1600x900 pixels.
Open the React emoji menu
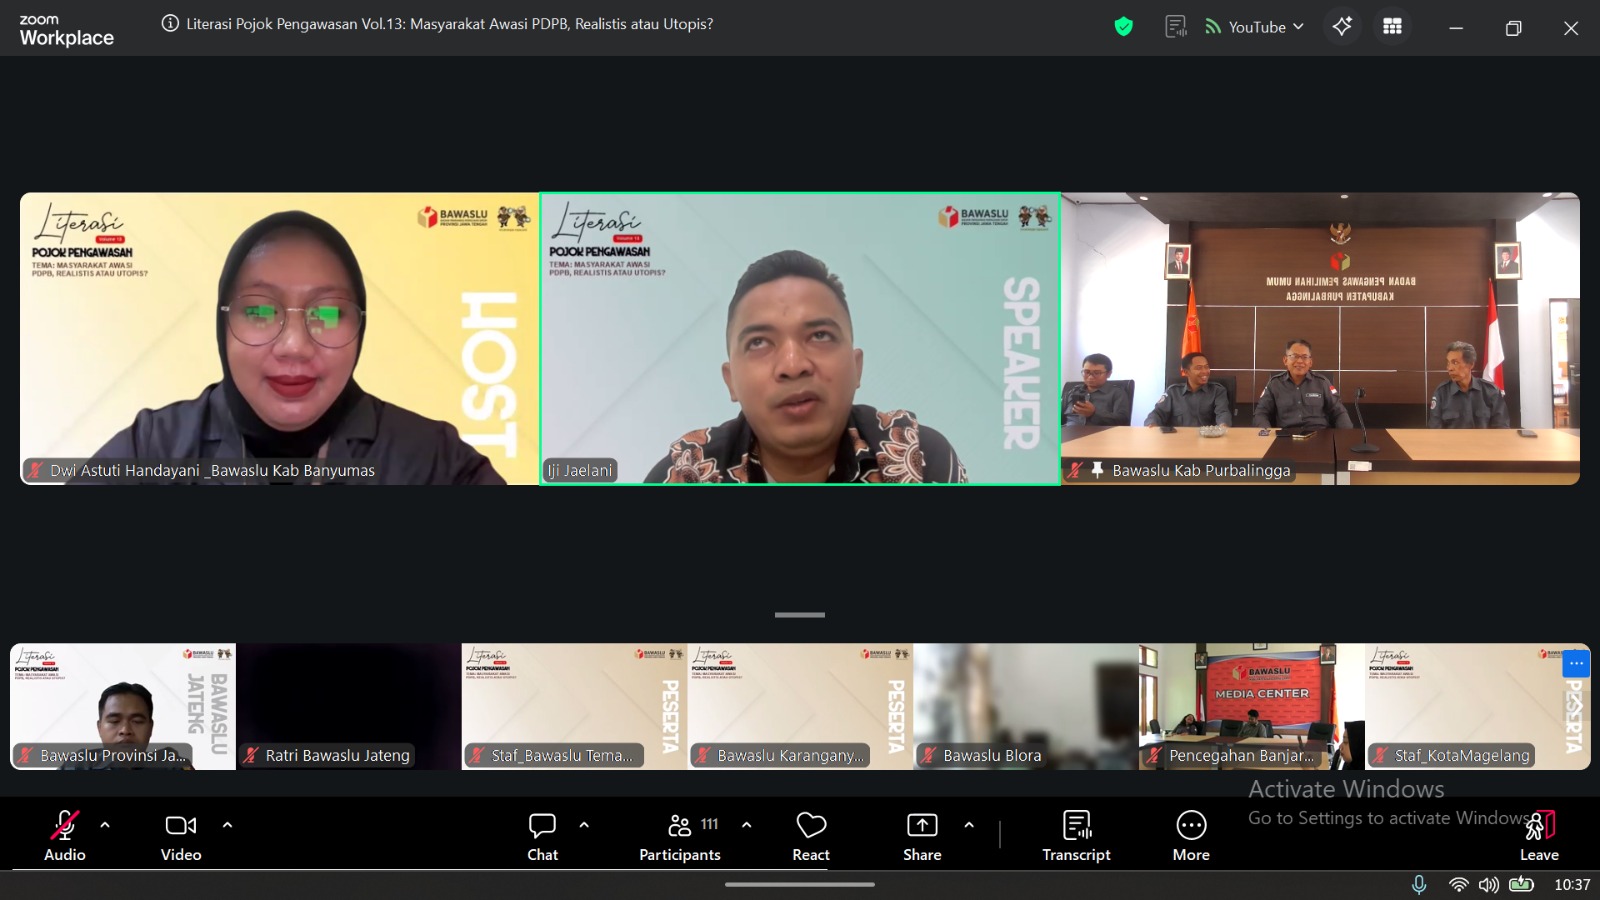811,835
